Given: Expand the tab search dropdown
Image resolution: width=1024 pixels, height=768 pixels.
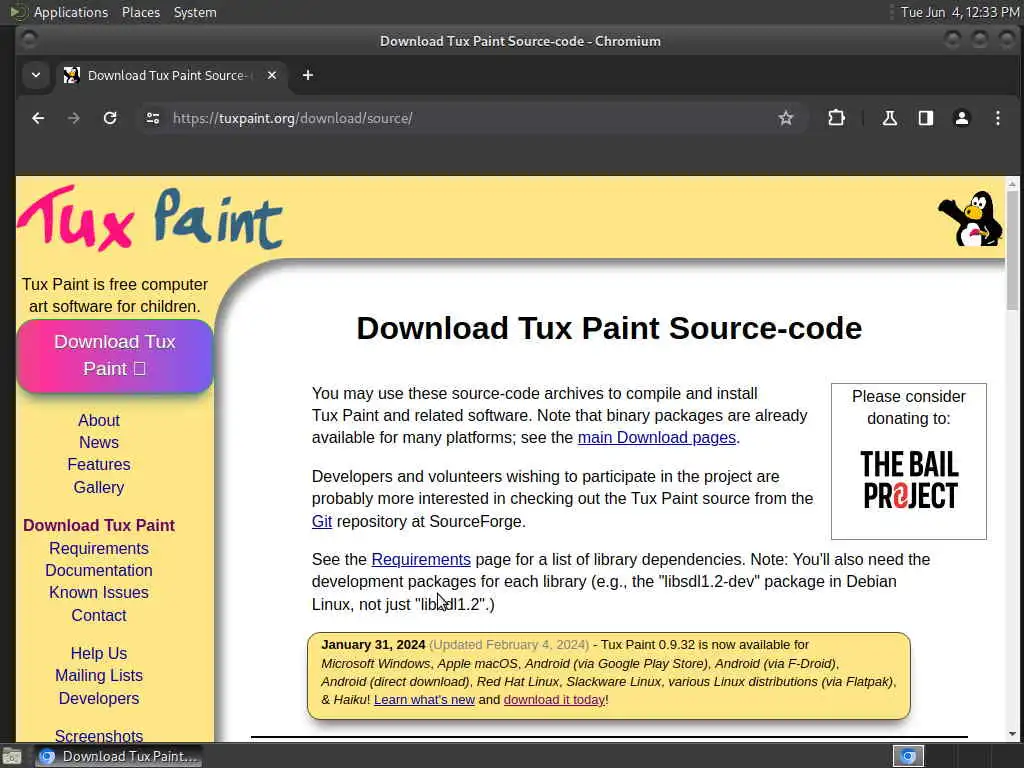Looking at the screenshot, I should [36, 75].
